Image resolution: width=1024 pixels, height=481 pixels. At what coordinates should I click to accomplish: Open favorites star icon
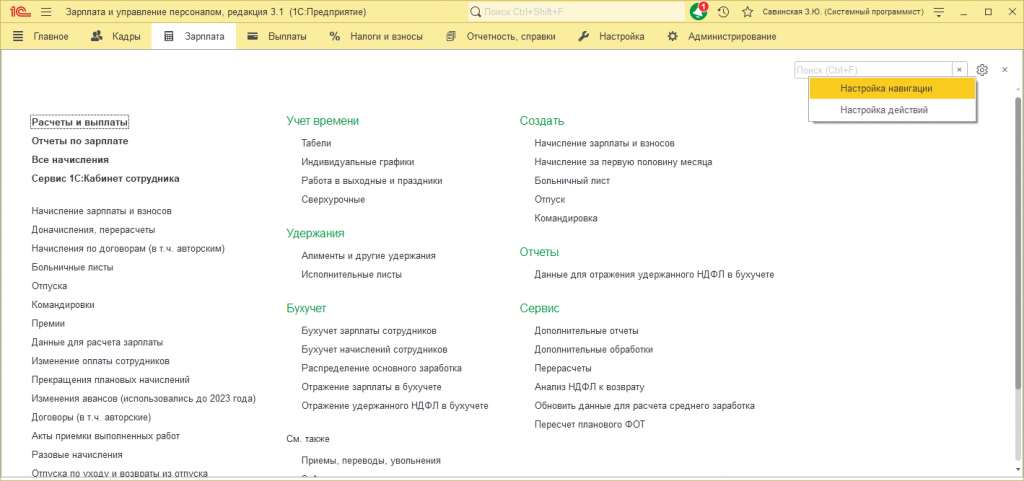[x=748, y=12]
